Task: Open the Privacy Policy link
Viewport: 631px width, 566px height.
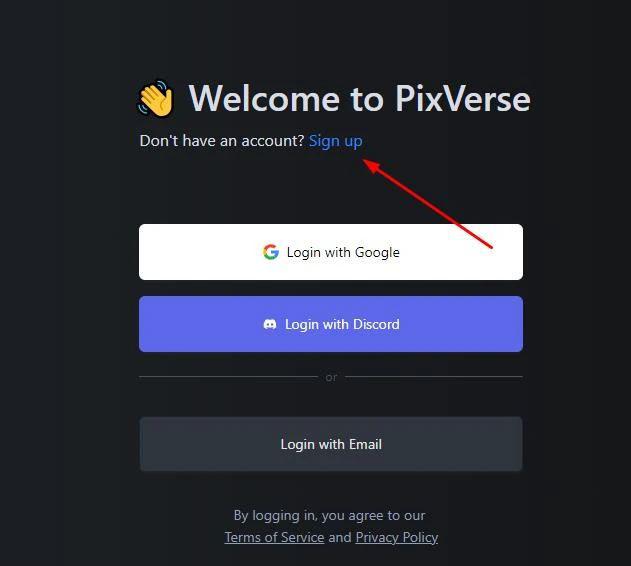Action: 397,537
